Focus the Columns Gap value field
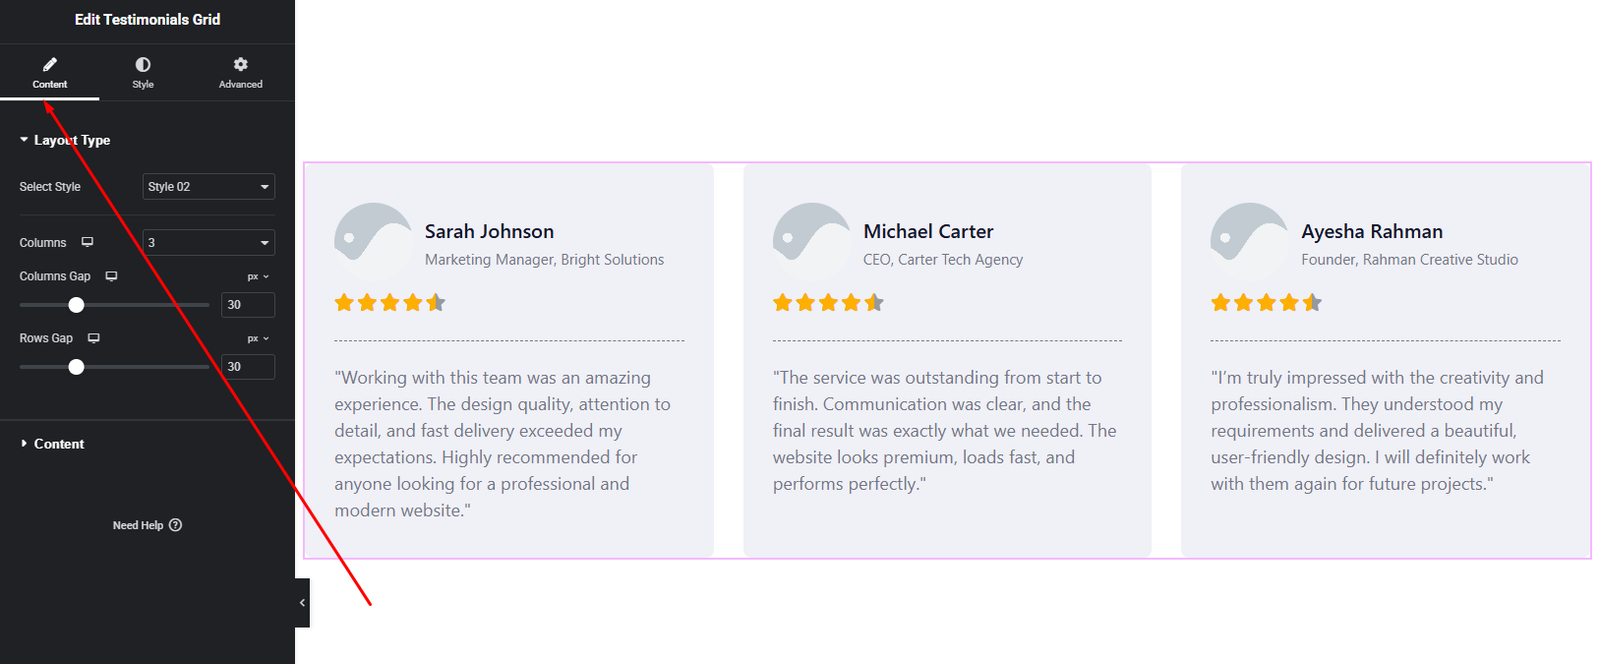1600x664 pixels. tap(247, 305)
